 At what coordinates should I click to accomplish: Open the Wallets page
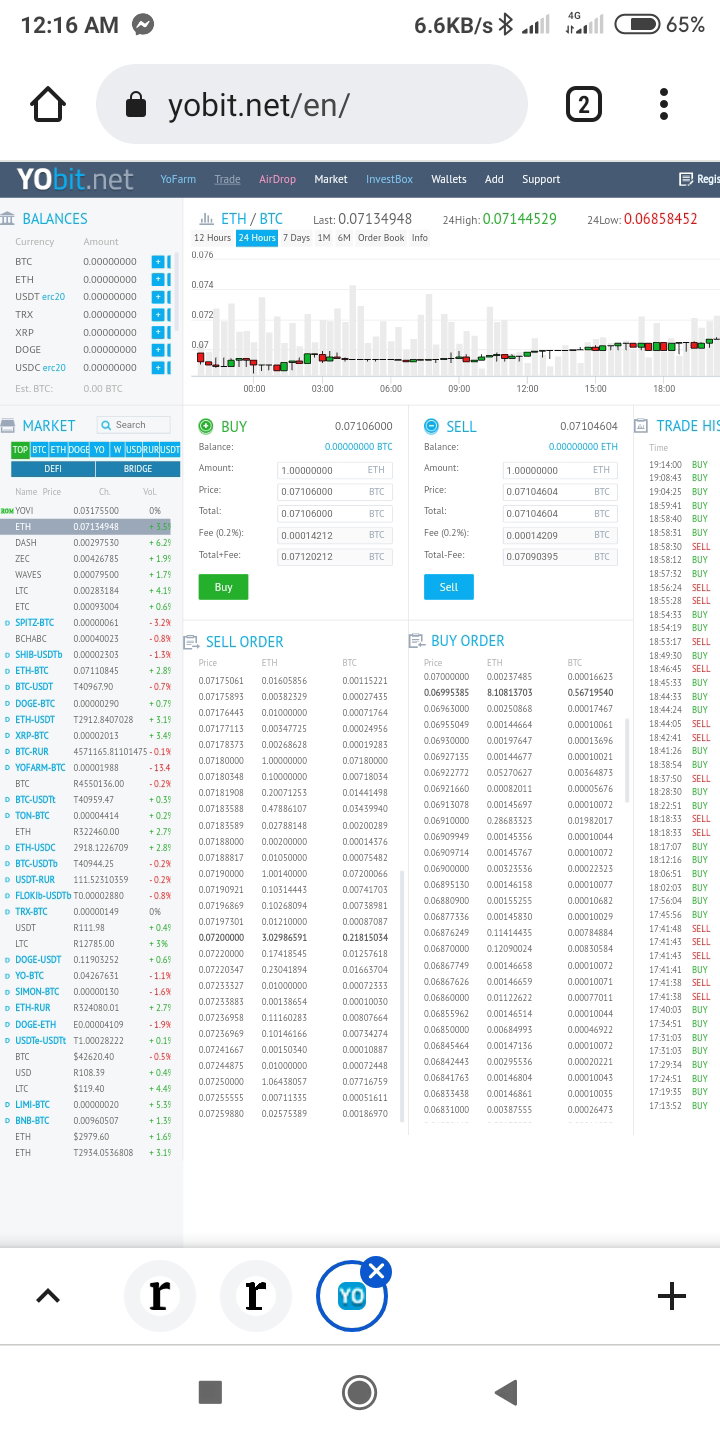coord(449,179)
